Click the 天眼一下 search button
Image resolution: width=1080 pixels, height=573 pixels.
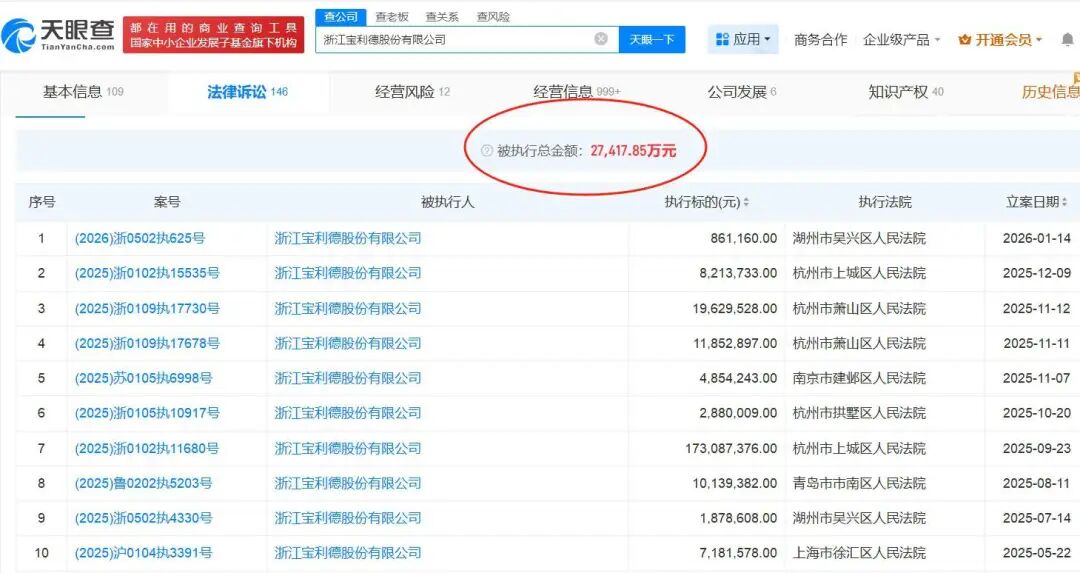tap(652, 39)
